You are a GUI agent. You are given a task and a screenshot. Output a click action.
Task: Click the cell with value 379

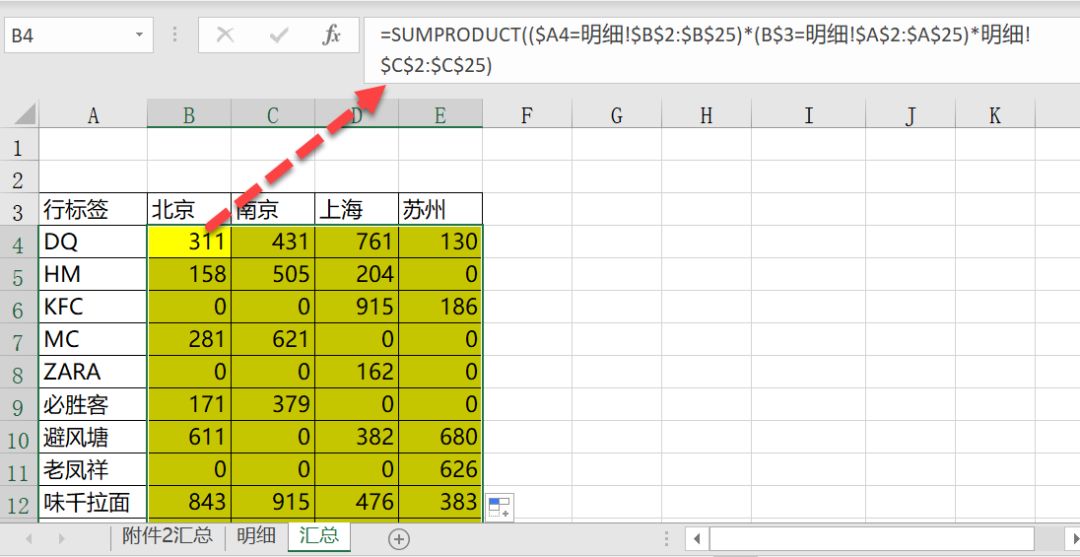click(273, 404)
